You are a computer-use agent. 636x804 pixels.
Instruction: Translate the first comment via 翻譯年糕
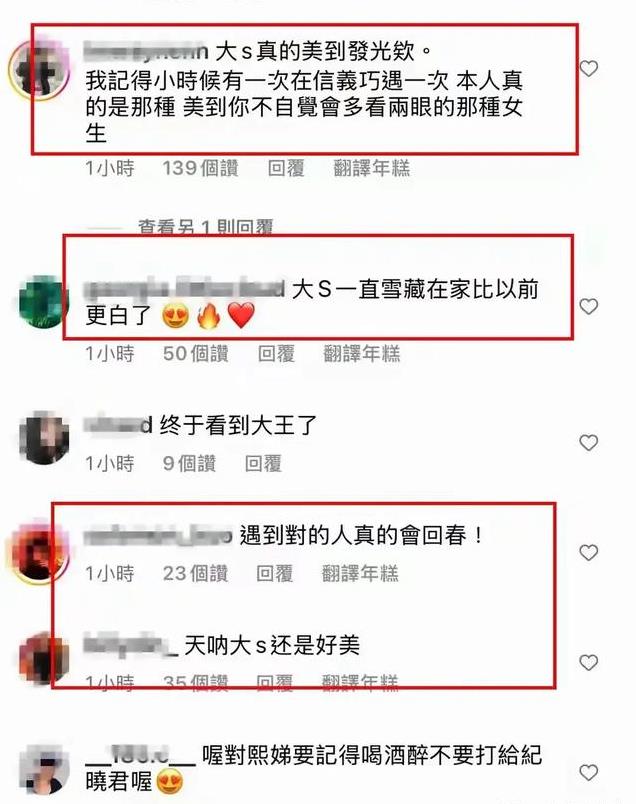[x=372, y=168]
